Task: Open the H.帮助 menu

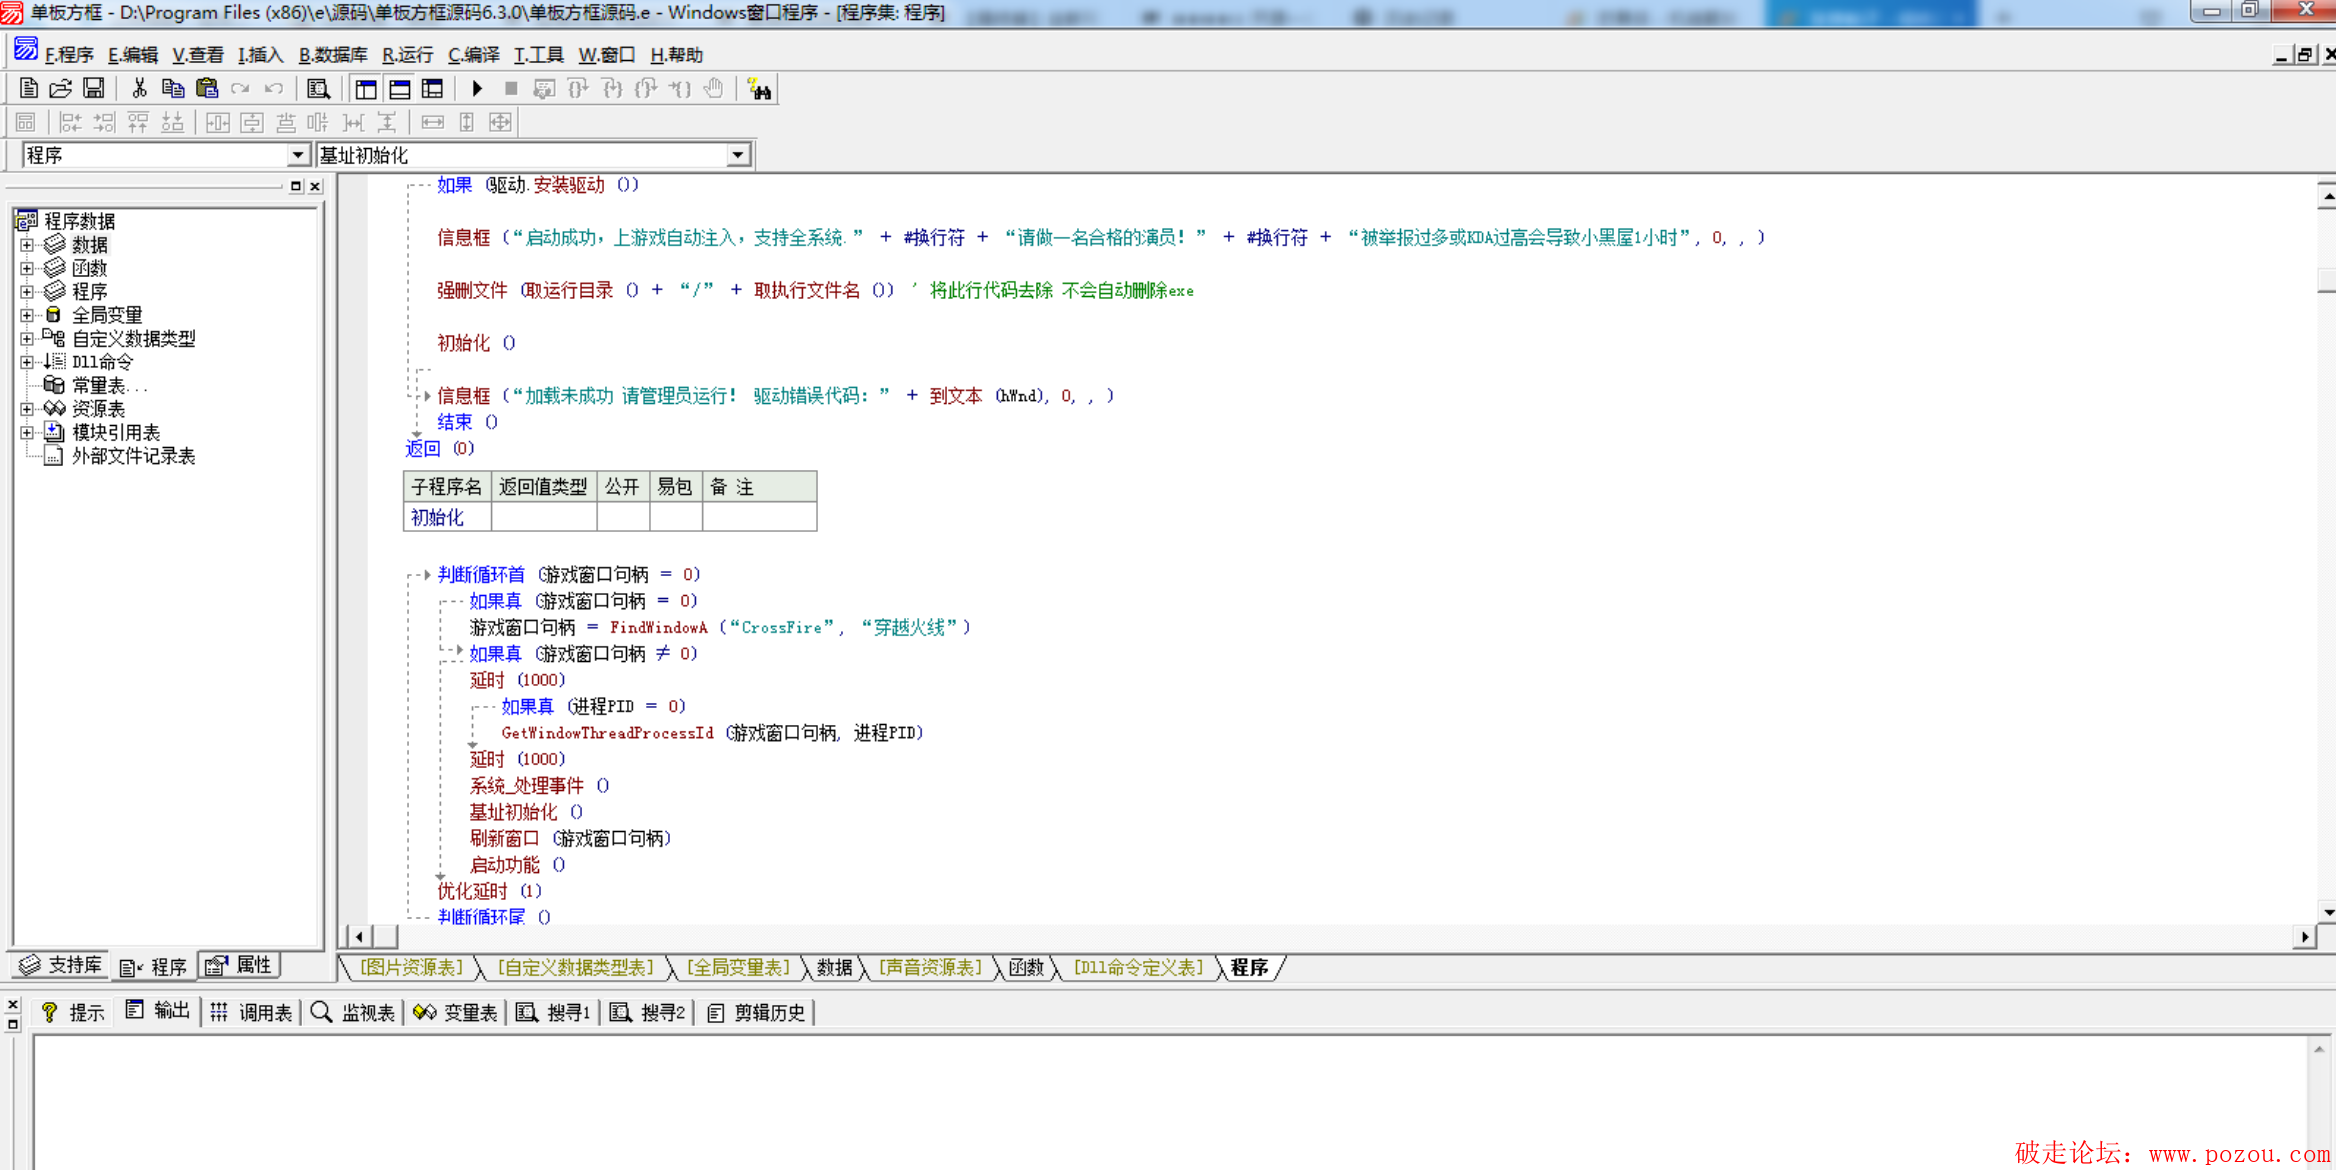Action: point(676,55)
